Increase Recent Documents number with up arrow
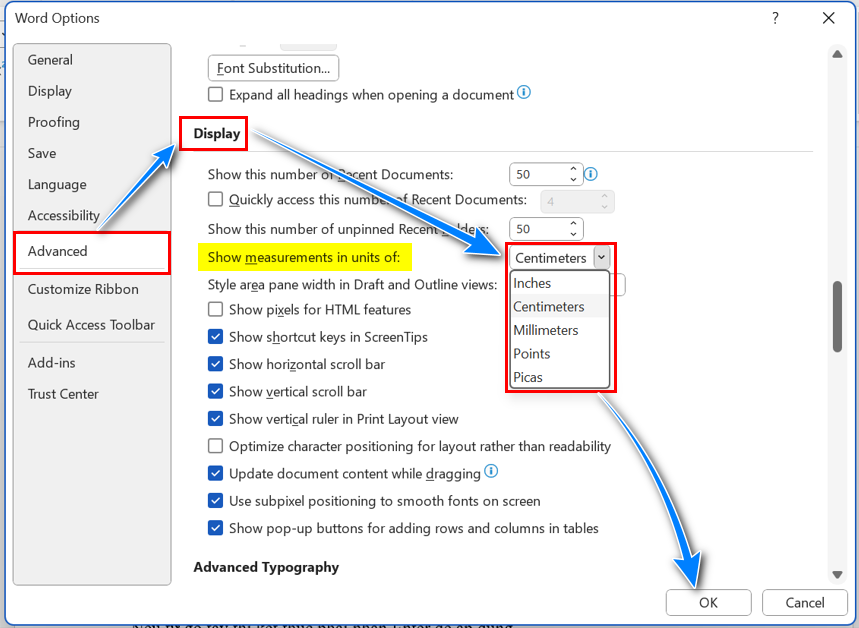Image resolution: width=859 pixels, height=628 pixels. (573, 169)
